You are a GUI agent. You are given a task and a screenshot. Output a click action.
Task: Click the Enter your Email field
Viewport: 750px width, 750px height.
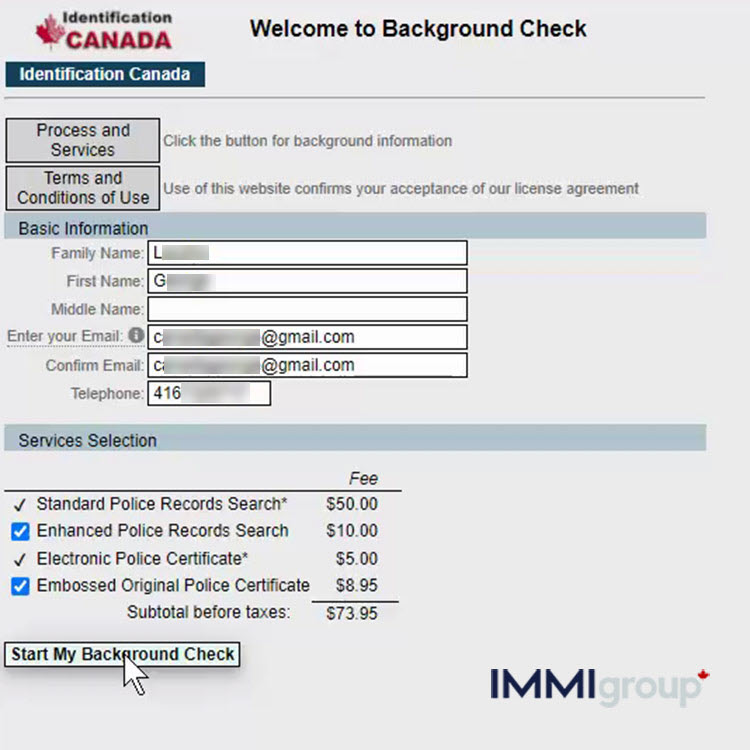click(307, 337)
